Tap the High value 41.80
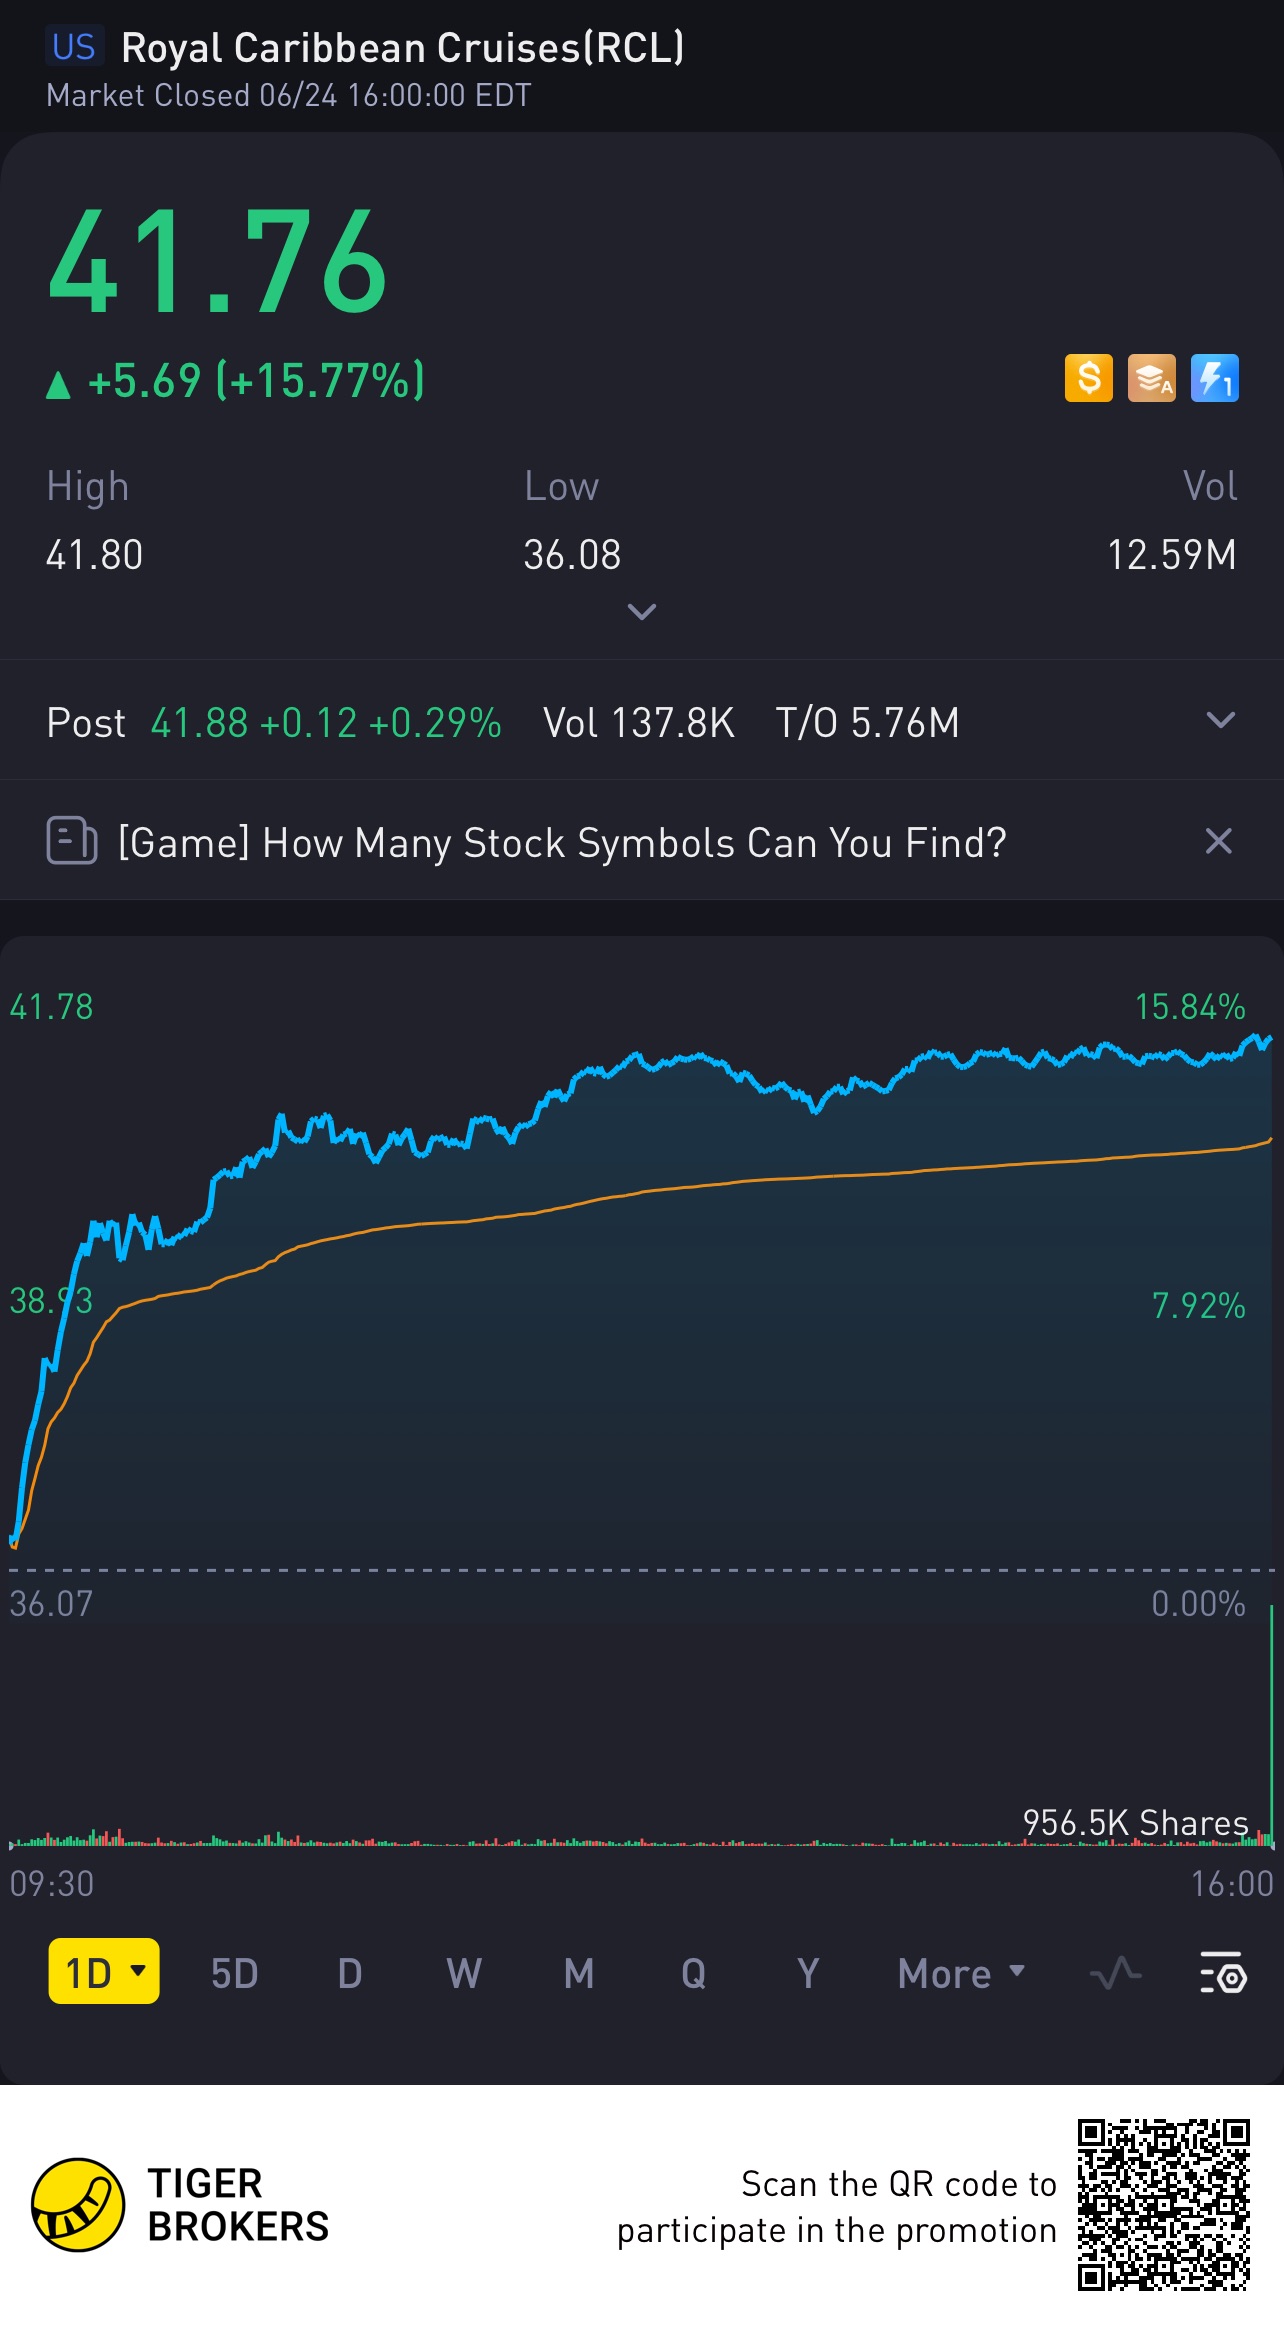This screenshot has height=2325, width=1284. [x=95, y=555]
